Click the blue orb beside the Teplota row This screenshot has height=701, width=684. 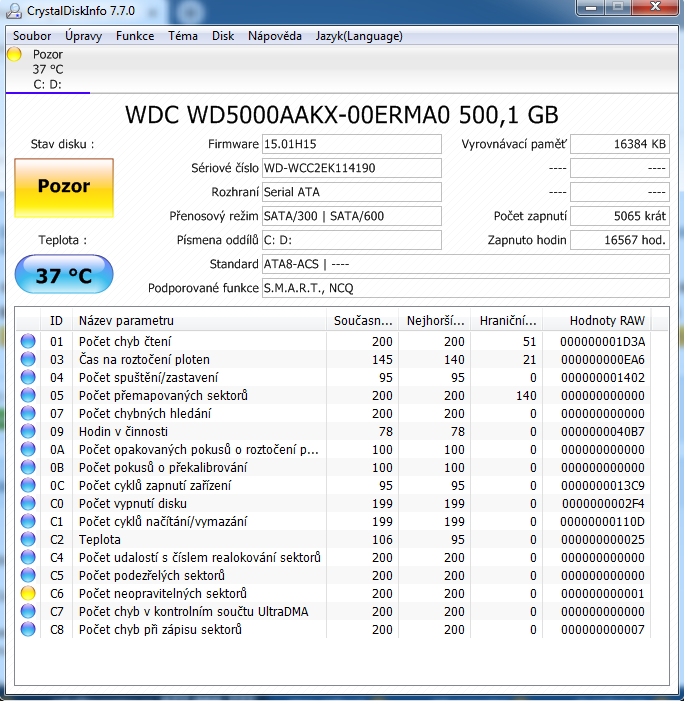28,539
